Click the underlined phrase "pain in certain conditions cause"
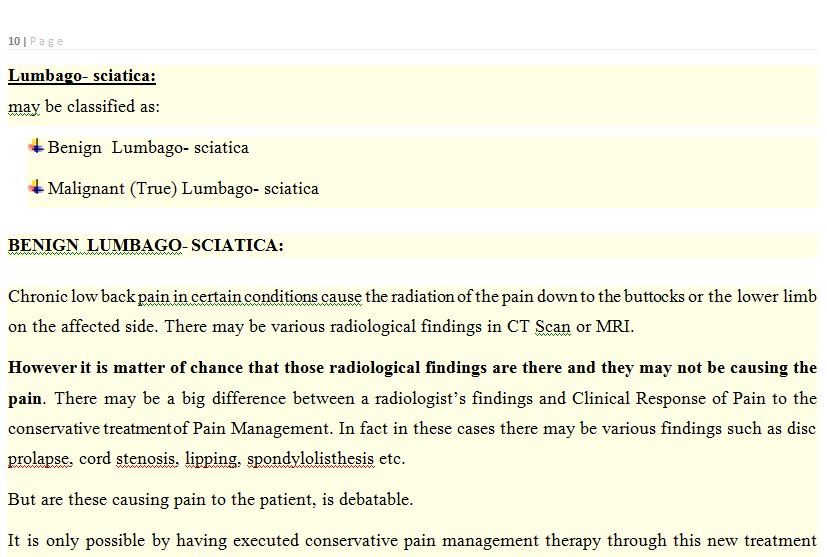Viewport: 827px width, 557px height. pos(250,297)
